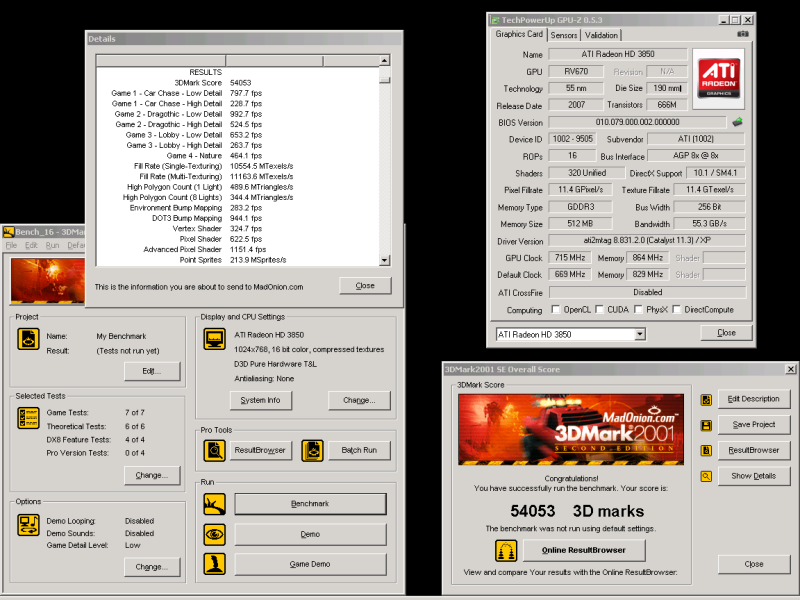Click the Driver Version field in GPU-Z
Image resolution: width=800 pixels, height=600 pixels.
click(x=647, y=240)
